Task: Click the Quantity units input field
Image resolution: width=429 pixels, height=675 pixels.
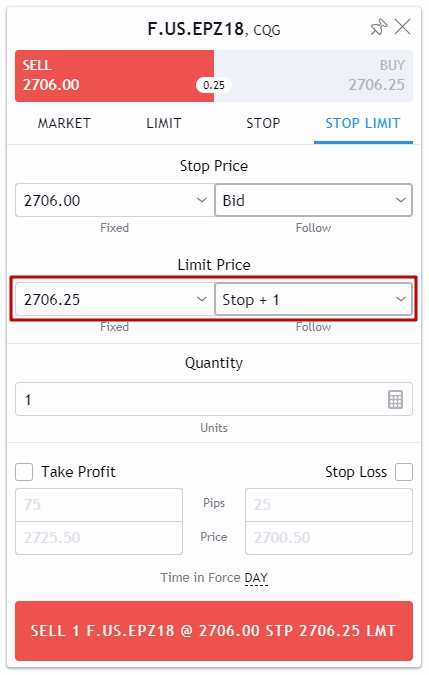Action: (x=214, y=399)
